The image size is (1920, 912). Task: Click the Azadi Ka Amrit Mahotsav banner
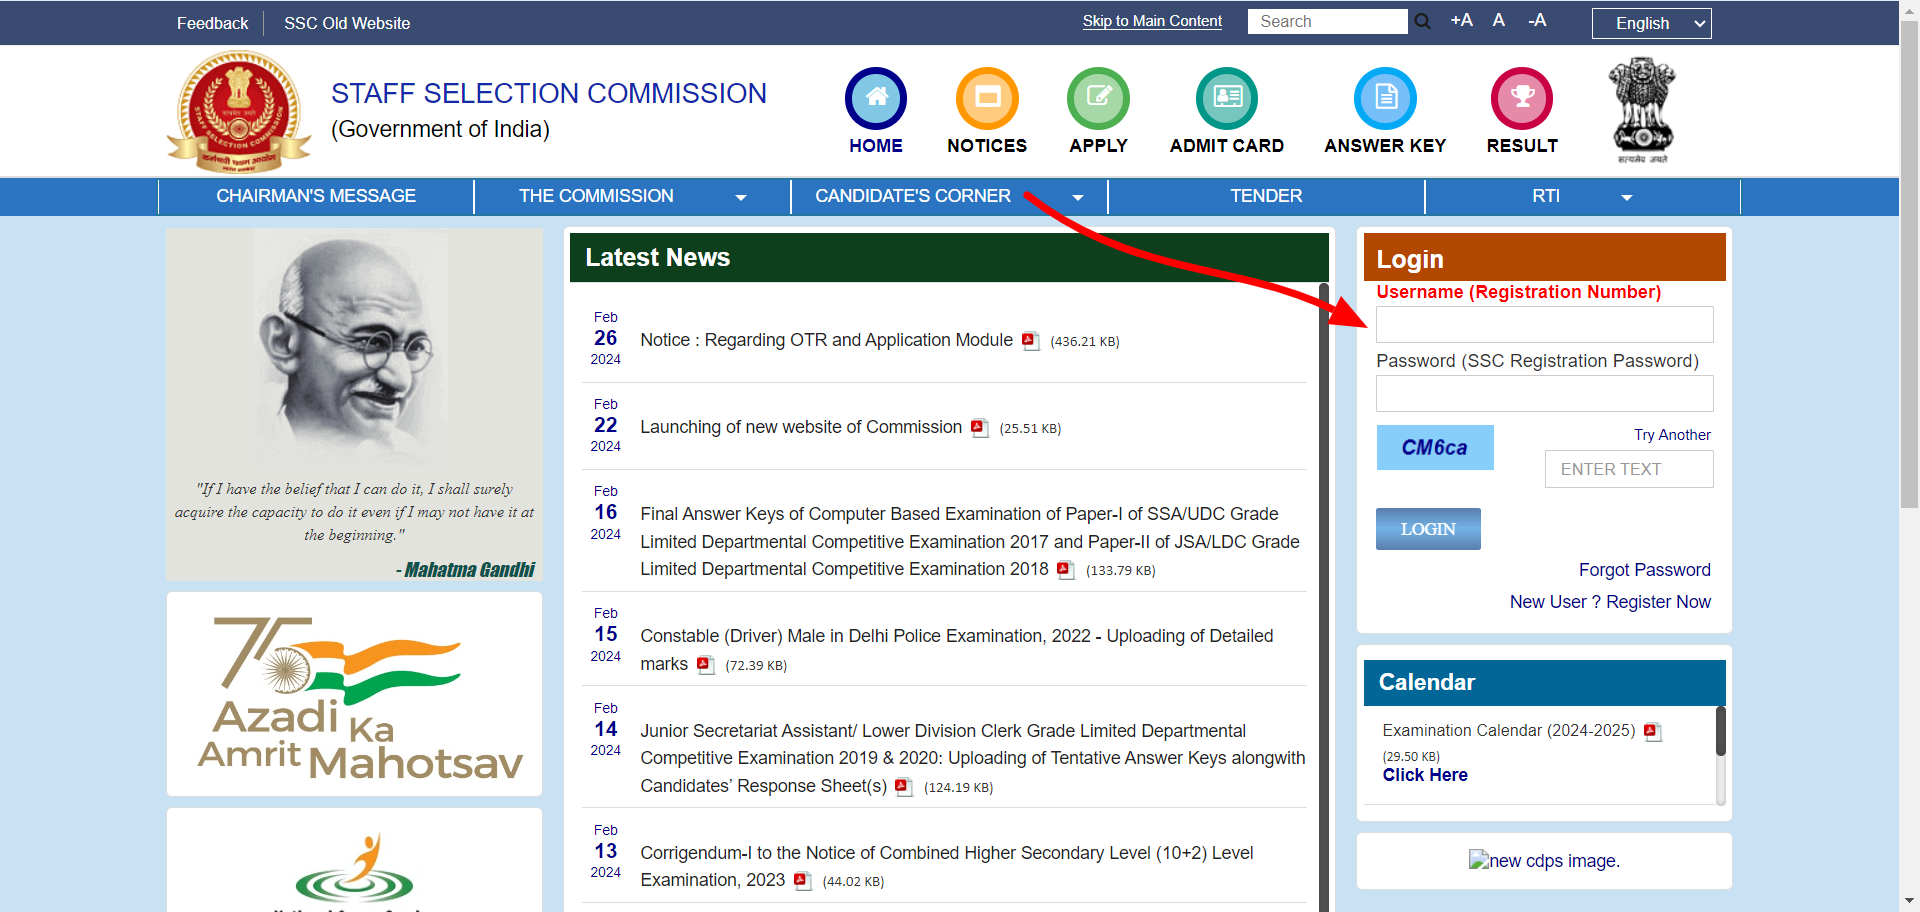[x=354, y=694]
